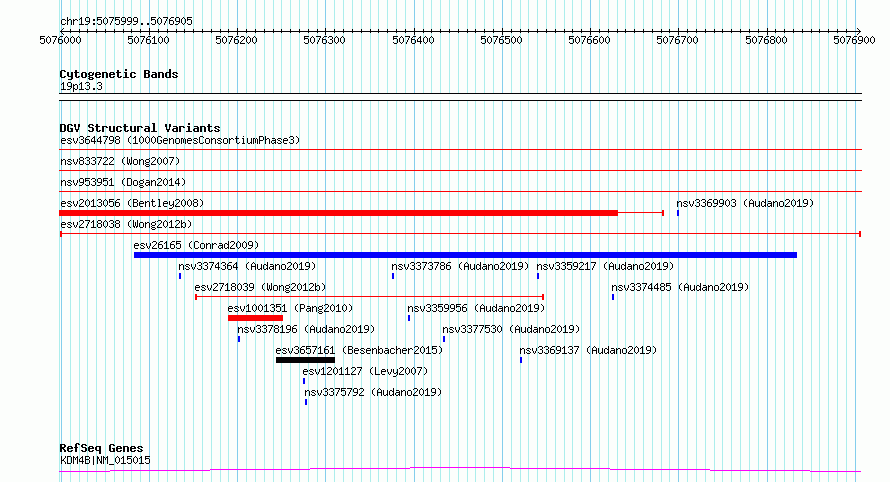
Task: Click ruler position 5076700
Action: (x=677, y=40)
